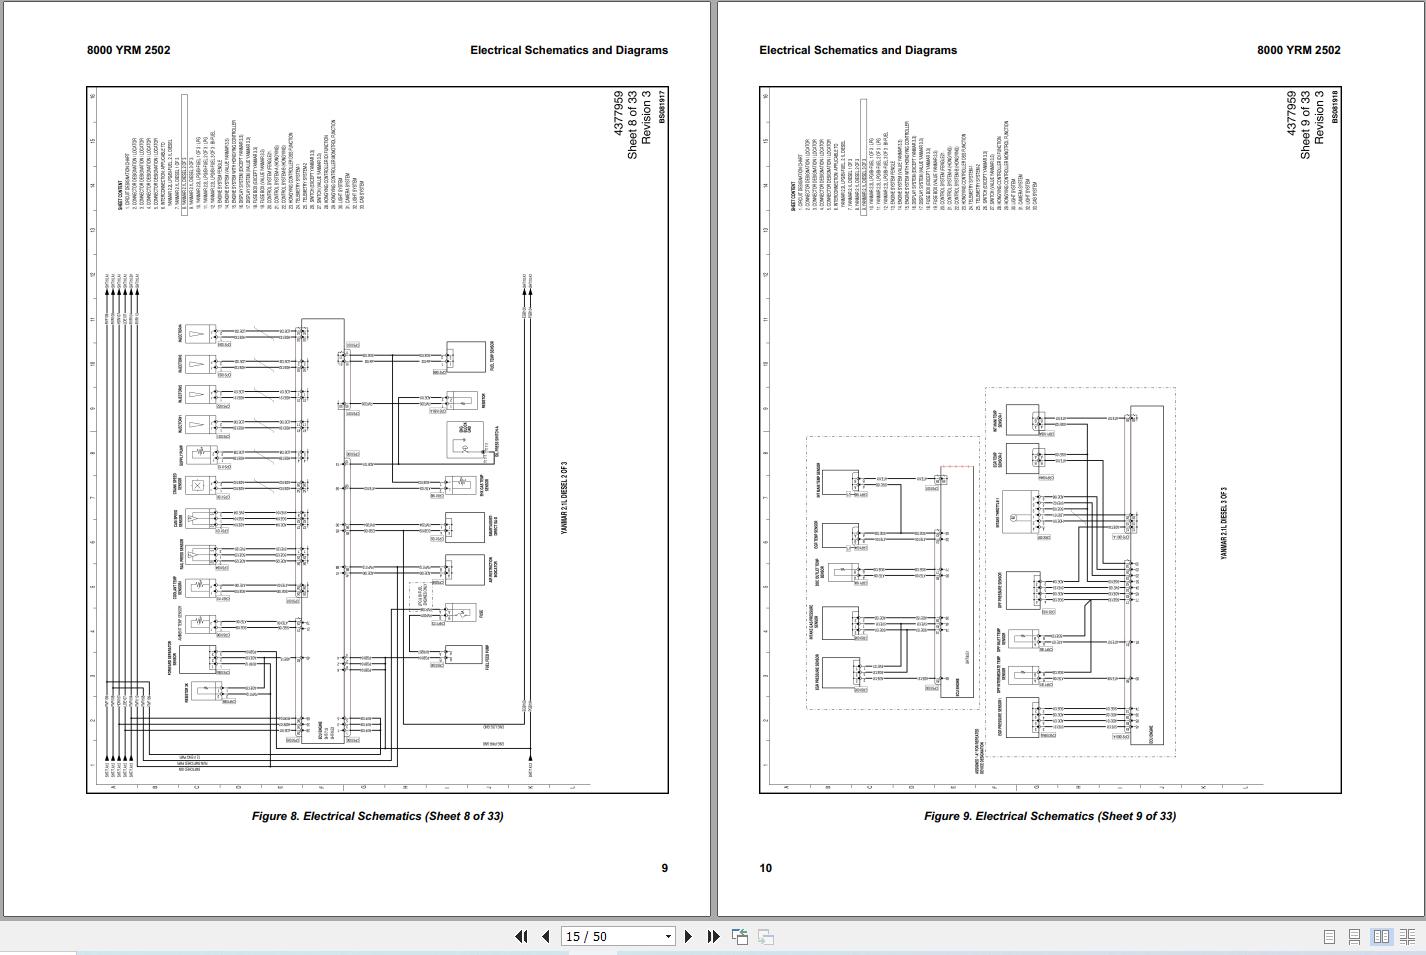Click the left page header '8000 YRM 2502'
This screenshot has width=1426, height=955.
128,50
